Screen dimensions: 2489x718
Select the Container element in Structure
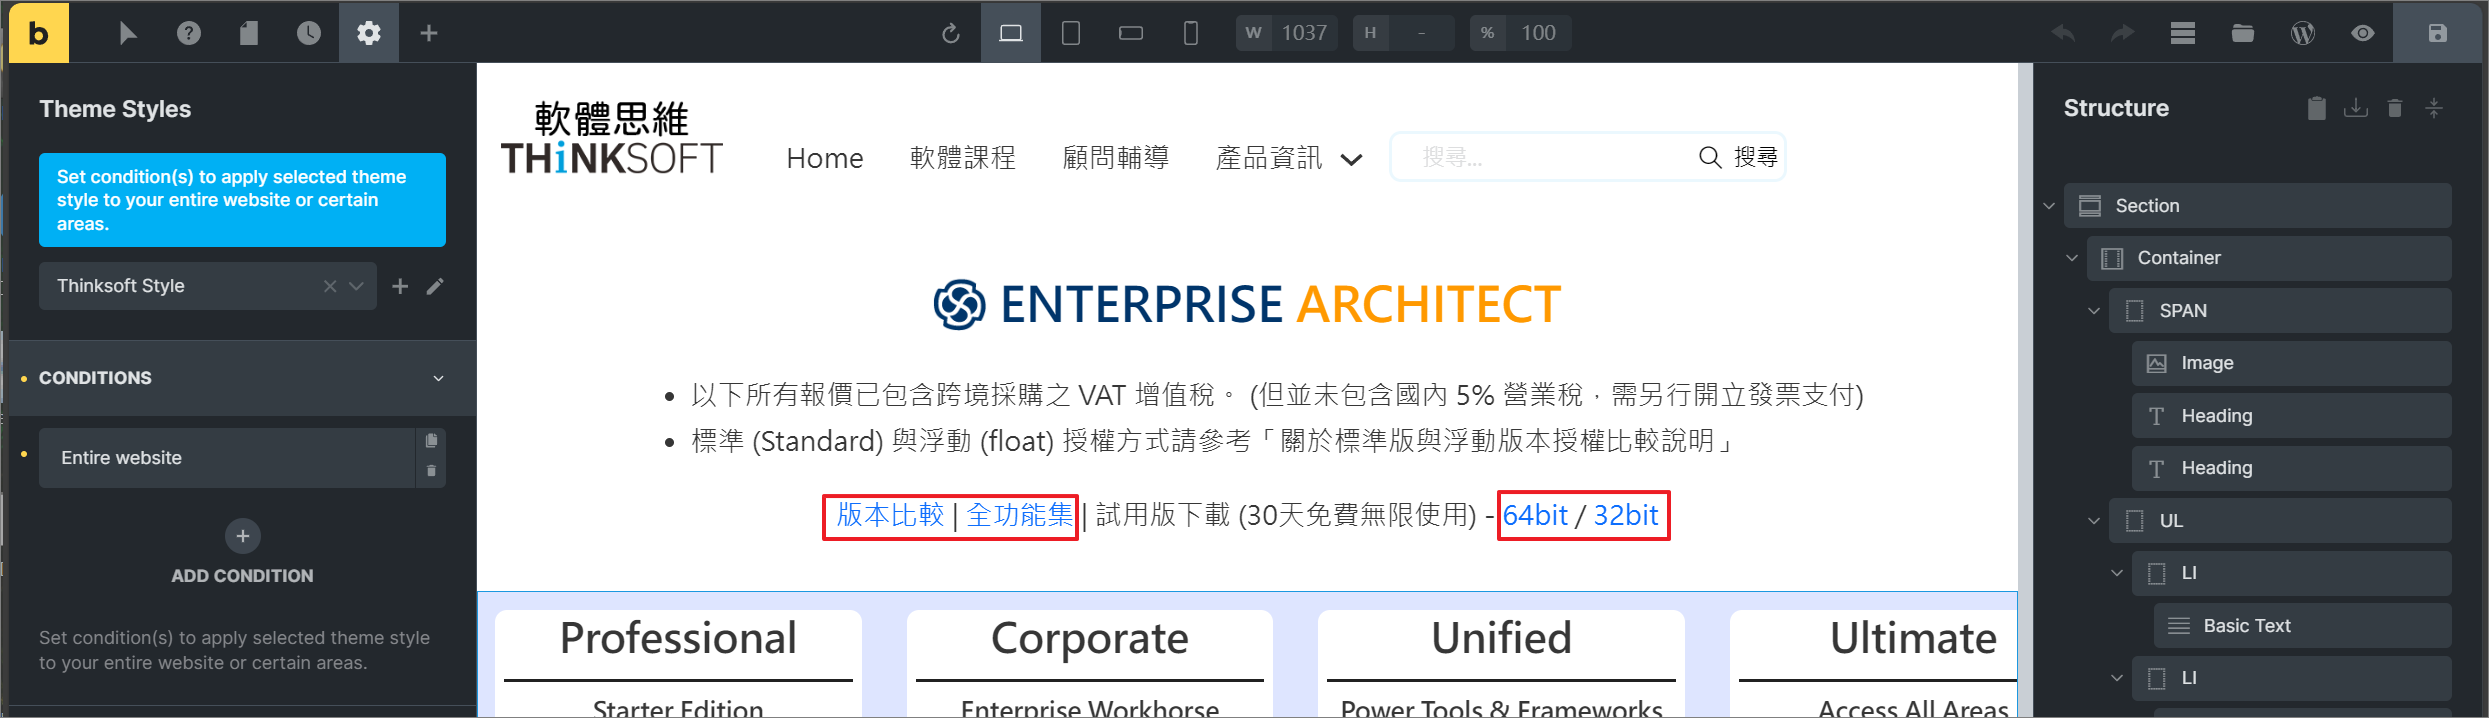[2269, 258]
